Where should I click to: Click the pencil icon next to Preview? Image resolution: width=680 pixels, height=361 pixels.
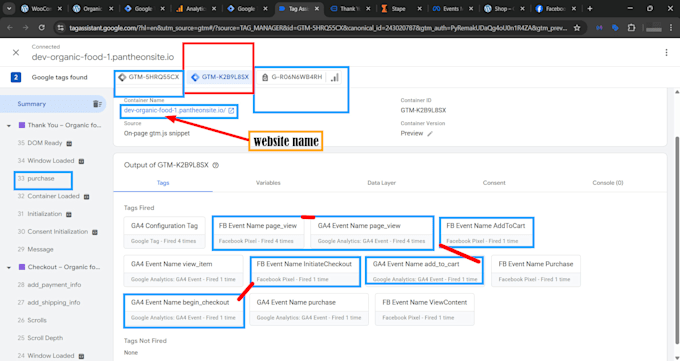click(x=430, y=134)
